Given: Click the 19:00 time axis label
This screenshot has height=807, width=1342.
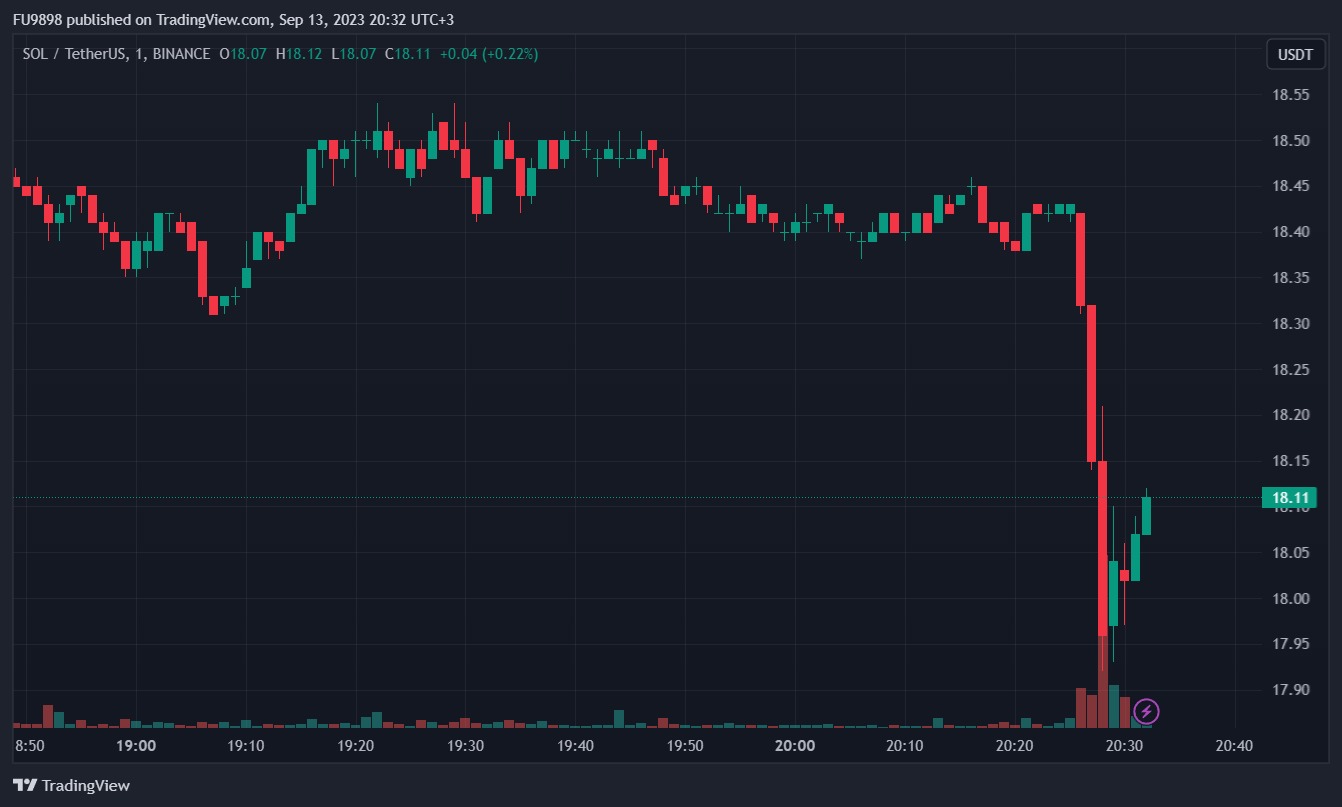Looking at the screenshot, I should coord(136,746).
